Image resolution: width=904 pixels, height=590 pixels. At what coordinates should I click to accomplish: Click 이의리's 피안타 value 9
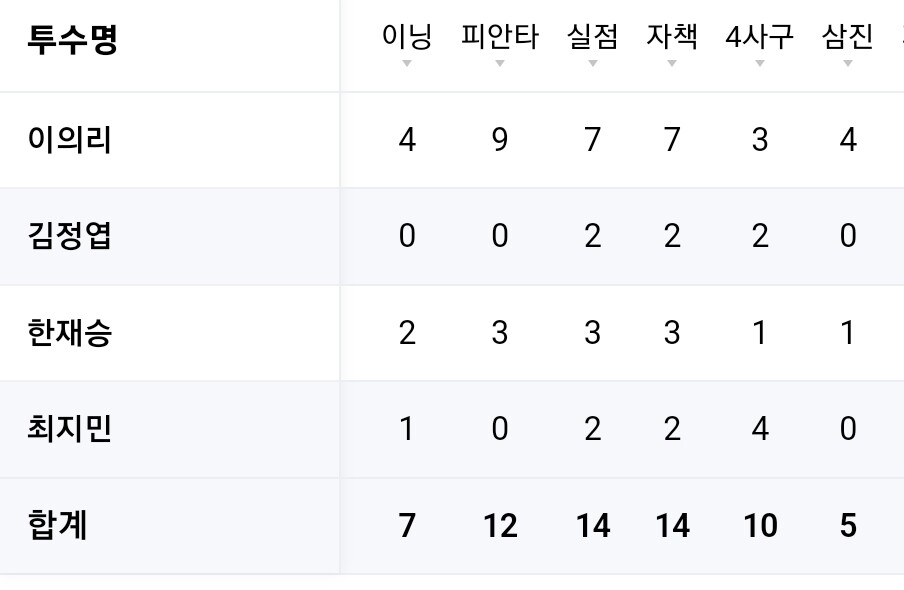[500, 140]
